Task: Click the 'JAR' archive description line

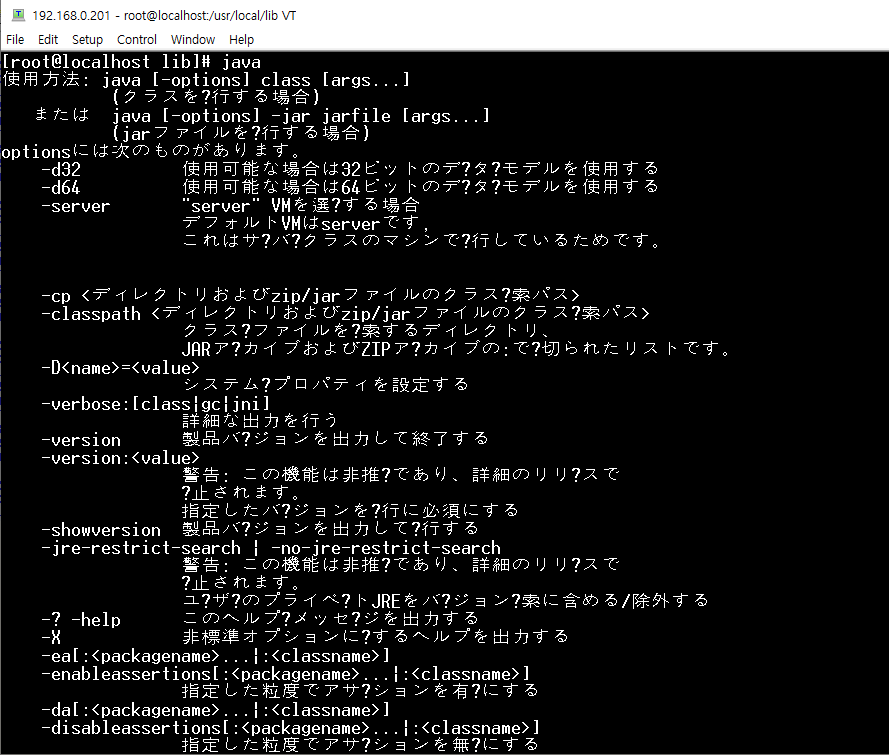Action: pos(456,349)
